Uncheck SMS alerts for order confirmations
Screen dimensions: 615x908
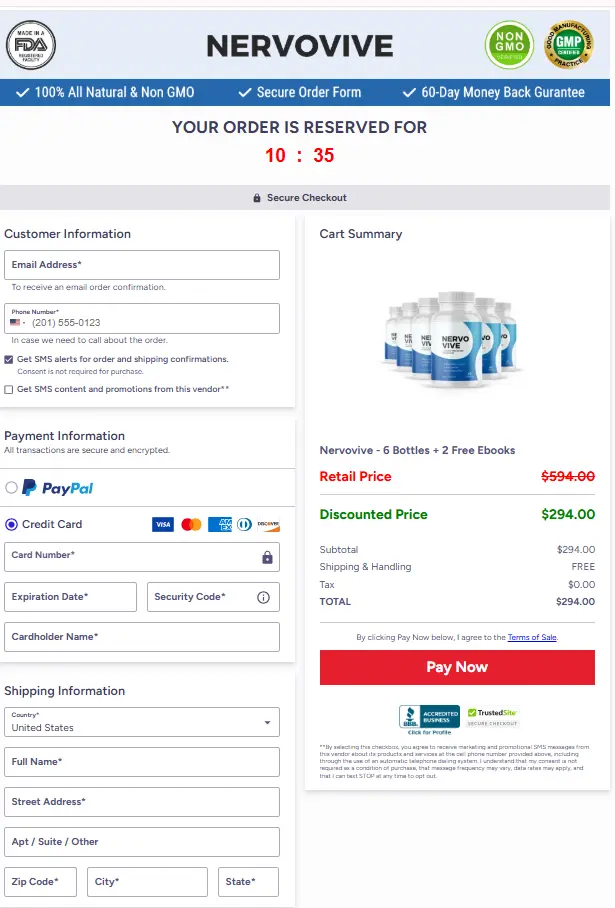tap(11, 358)
